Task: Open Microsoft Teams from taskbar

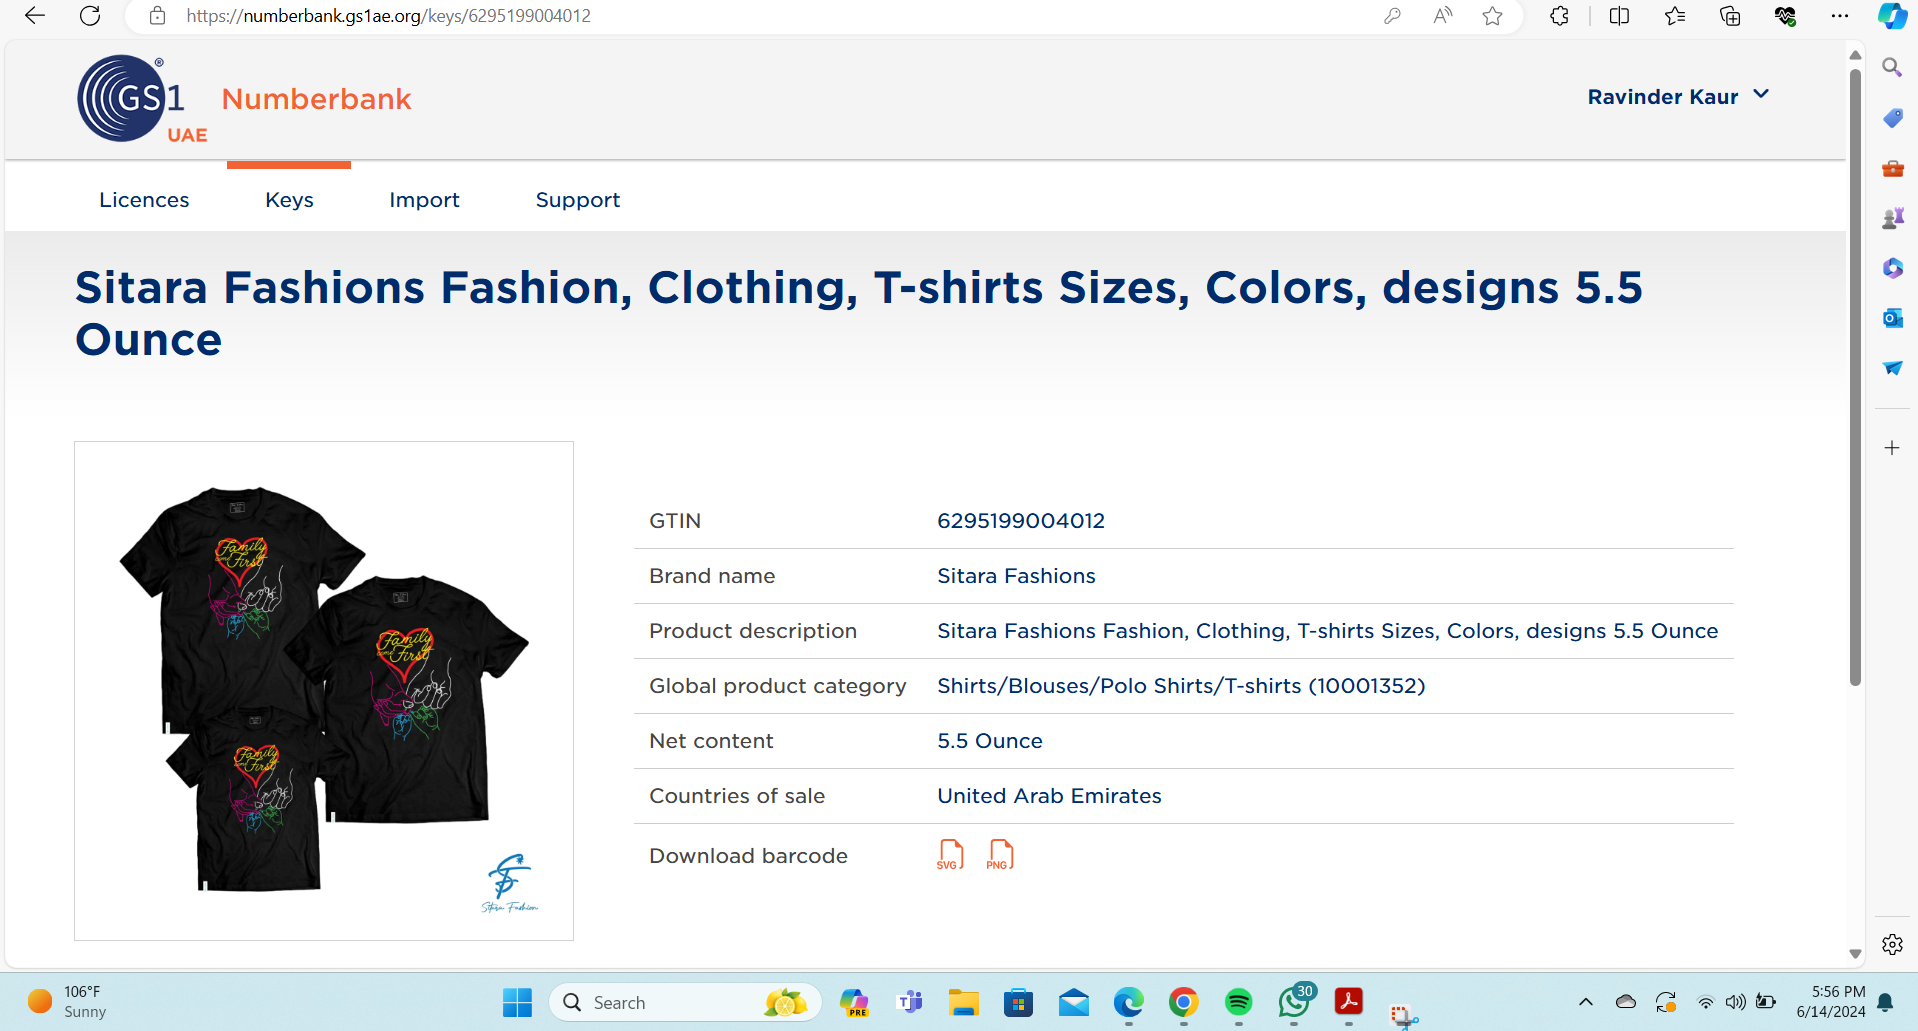Action: (910, 1002)
